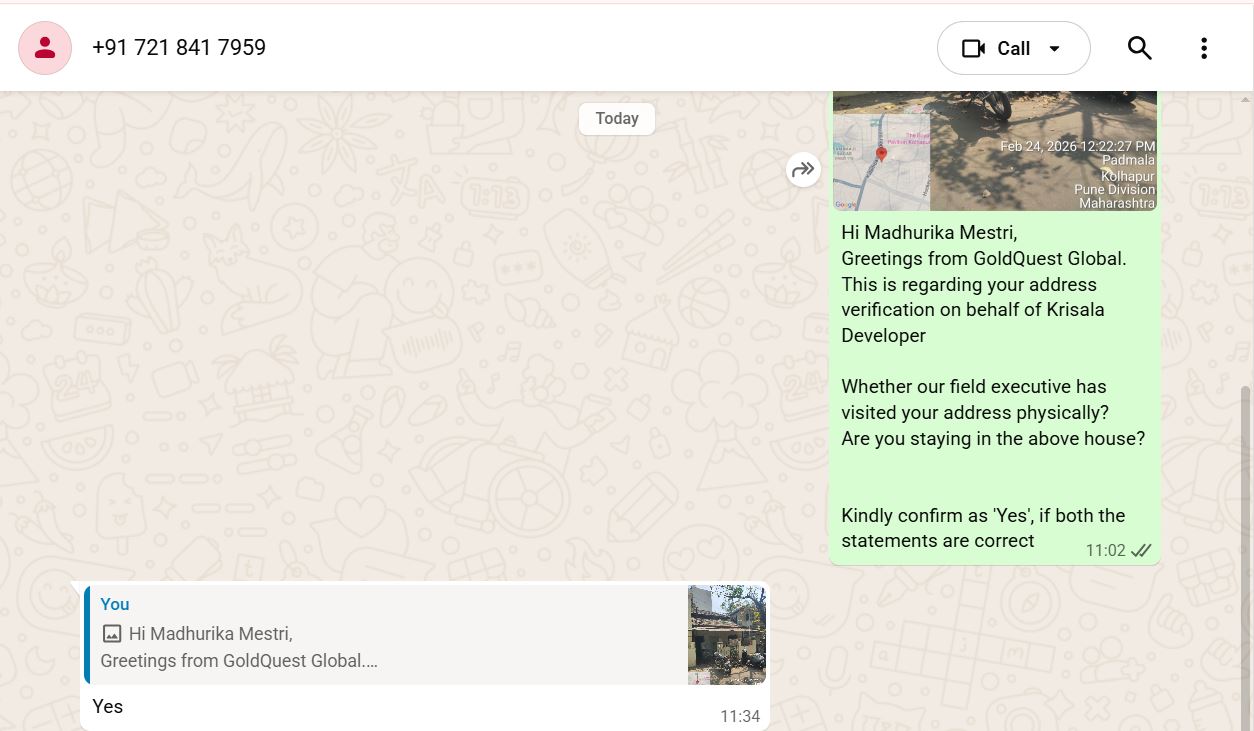The height and width of the screenshot is (731, 1254).
Task: Click the scrollbar up arrow
Action: click(1246, 99)
